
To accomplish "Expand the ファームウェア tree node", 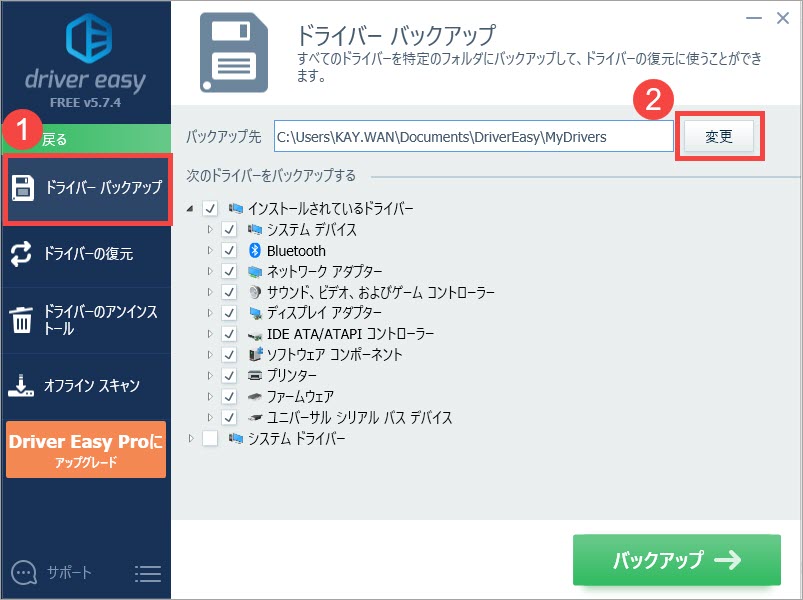I will pyautogui.click(x=210, y=397).
